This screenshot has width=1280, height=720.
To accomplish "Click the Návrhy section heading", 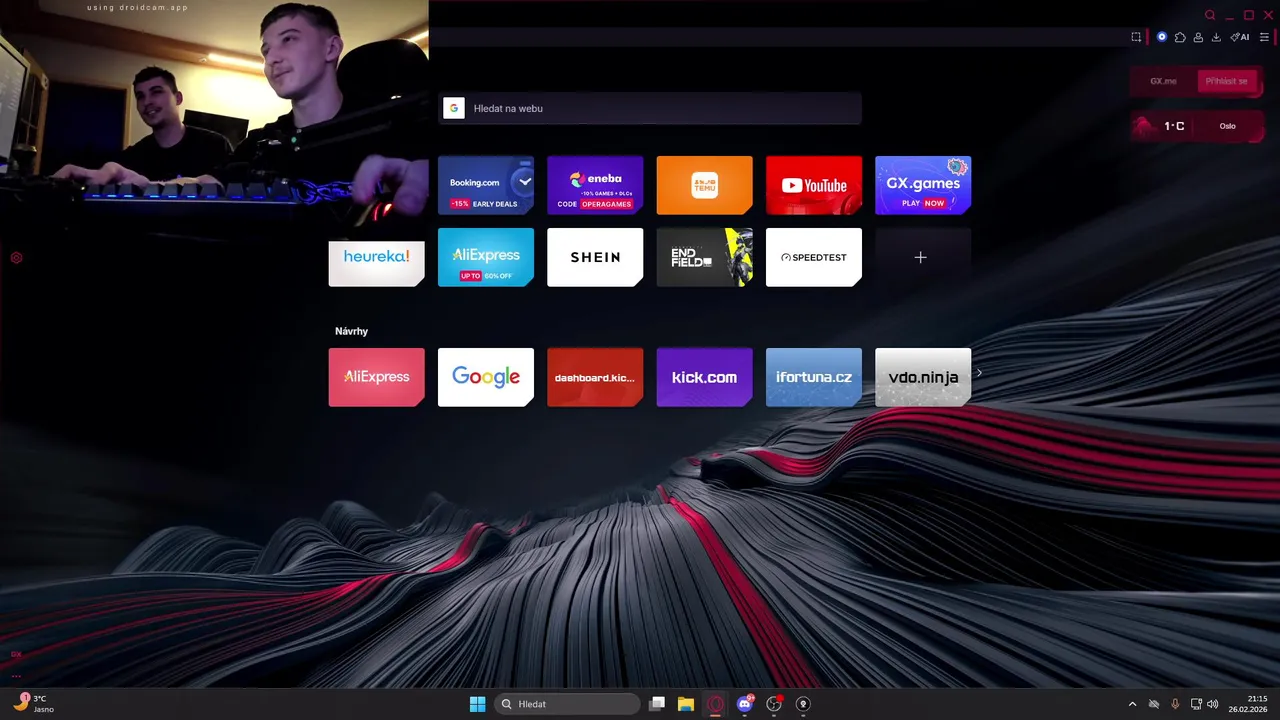I will pyautogui.click(x=351, y=331).
